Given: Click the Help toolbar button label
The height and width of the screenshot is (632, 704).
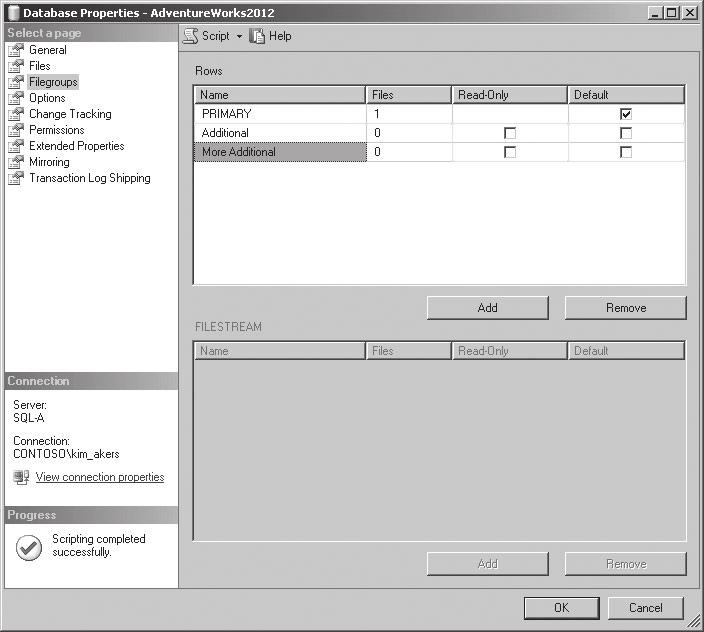Looking at the screenshot, I should pyautogui.click(x=280, y=36).
